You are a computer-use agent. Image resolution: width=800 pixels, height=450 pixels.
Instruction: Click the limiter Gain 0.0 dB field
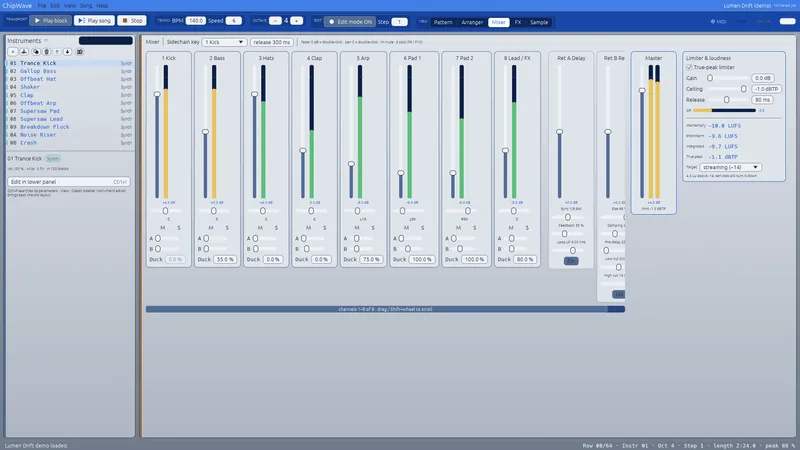pos(763,78)
